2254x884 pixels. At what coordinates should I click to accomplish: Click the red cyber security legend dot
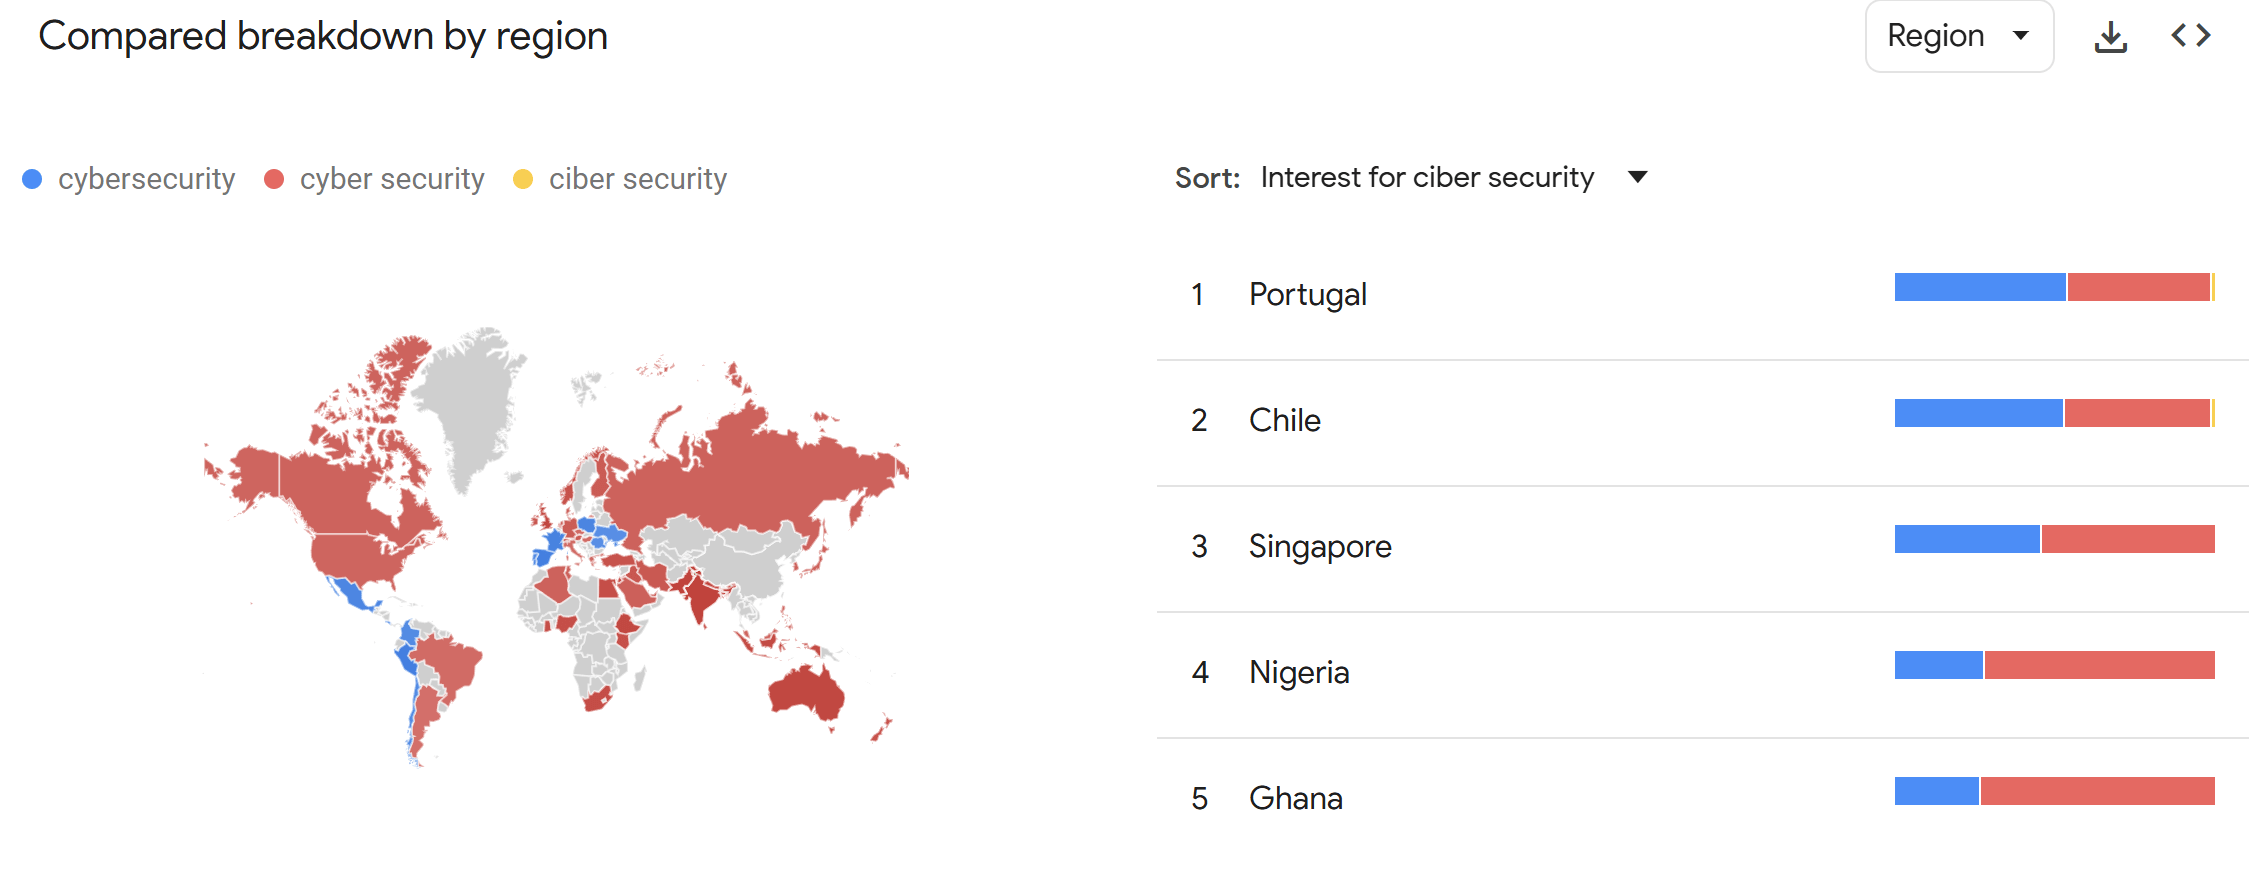coord(274,179)
